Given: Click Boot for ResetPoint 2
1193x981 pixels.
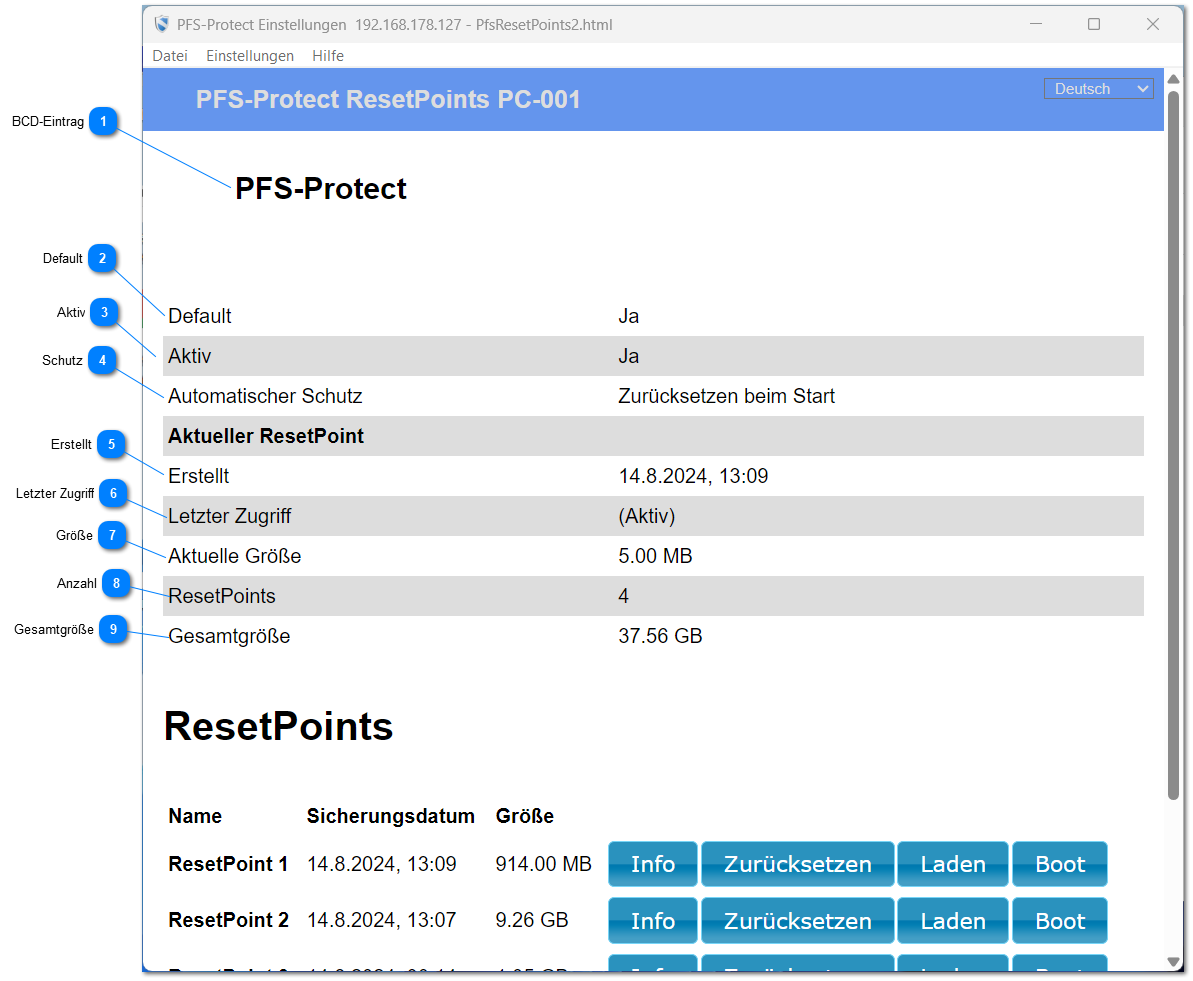Looking at the screenshot, I should (x=1059, y=920).
